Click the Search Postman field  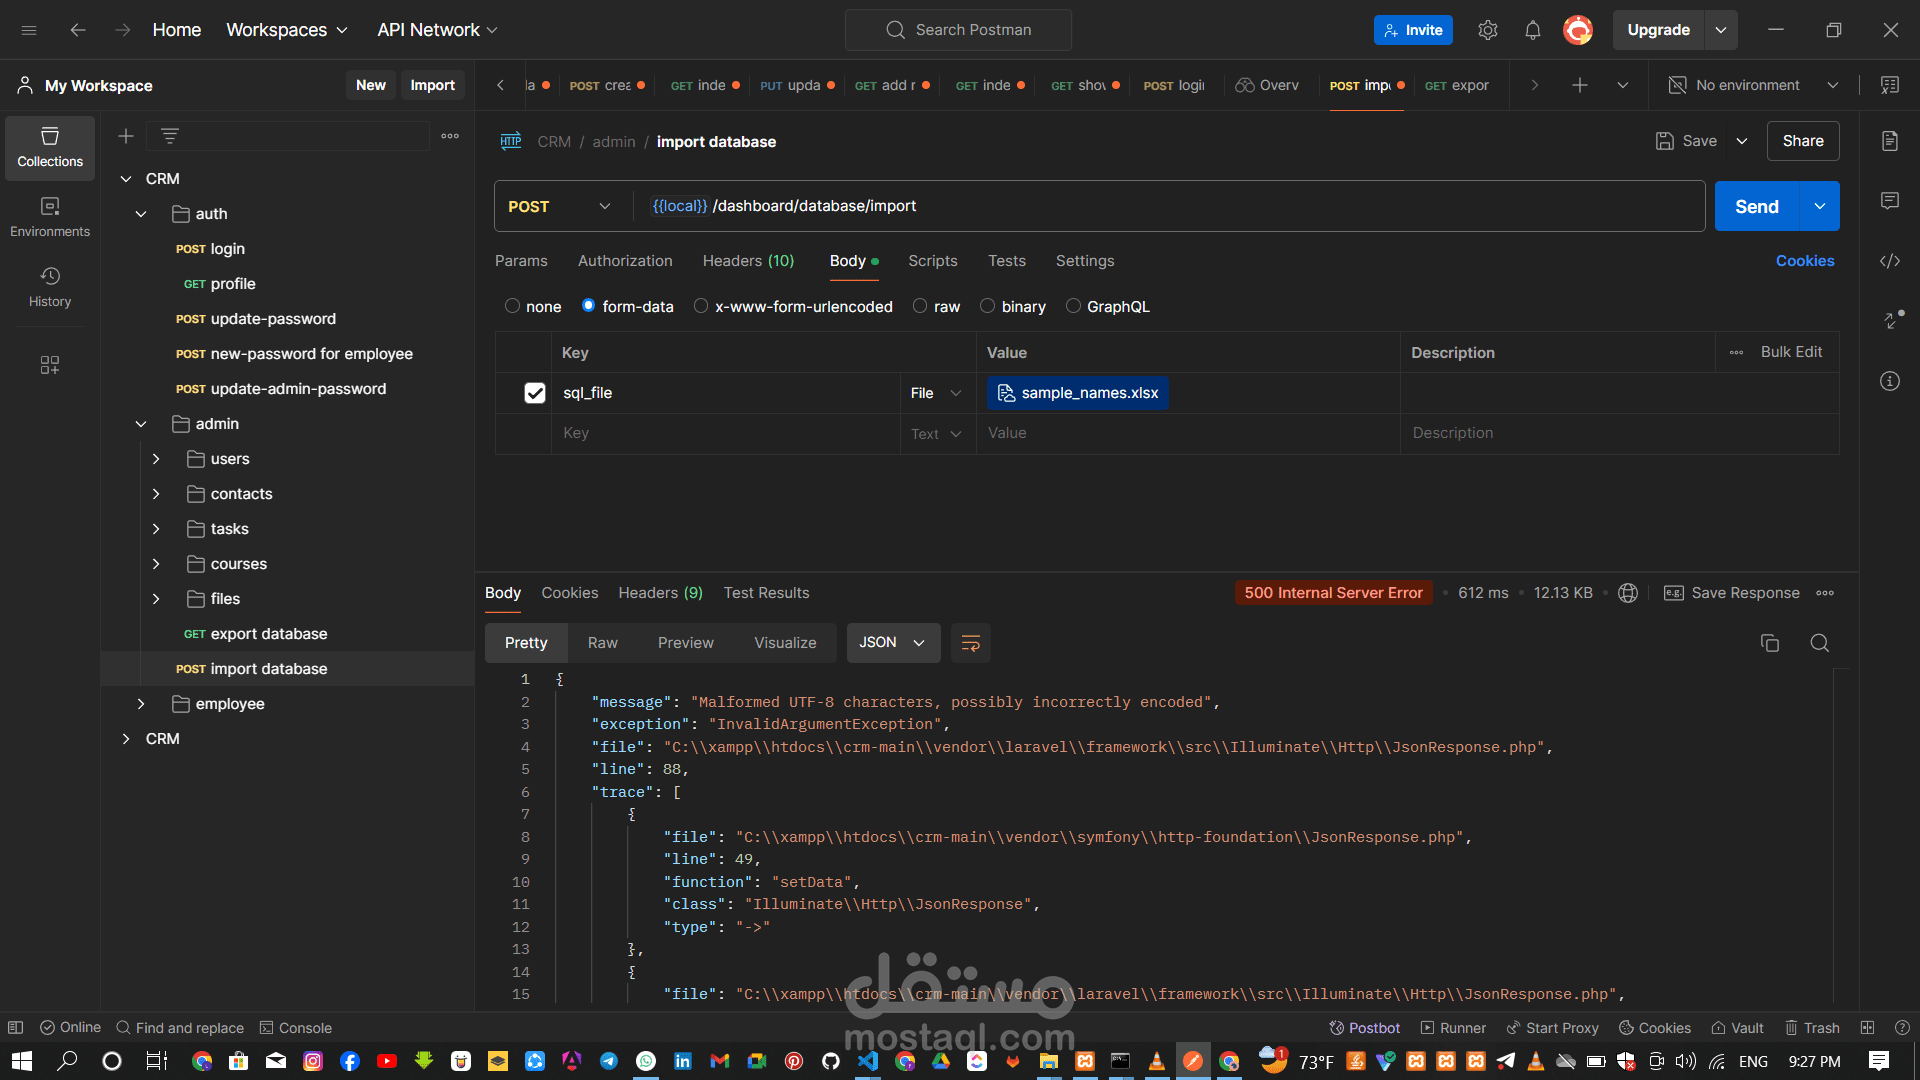click(x=958, y=30)
